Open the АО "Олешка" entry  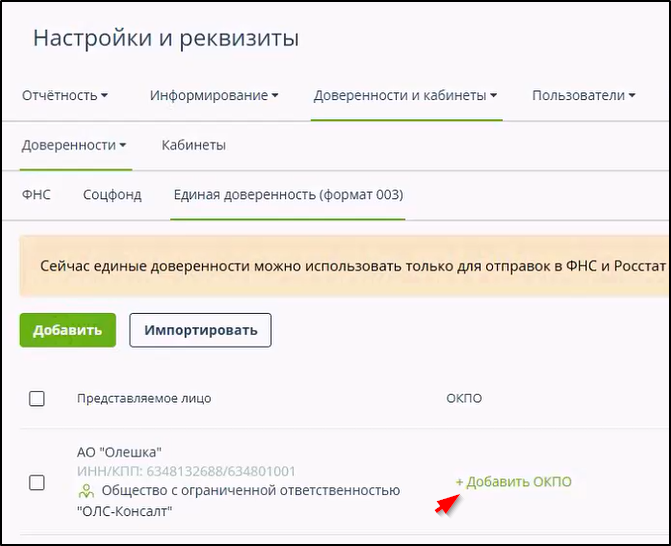119,451
